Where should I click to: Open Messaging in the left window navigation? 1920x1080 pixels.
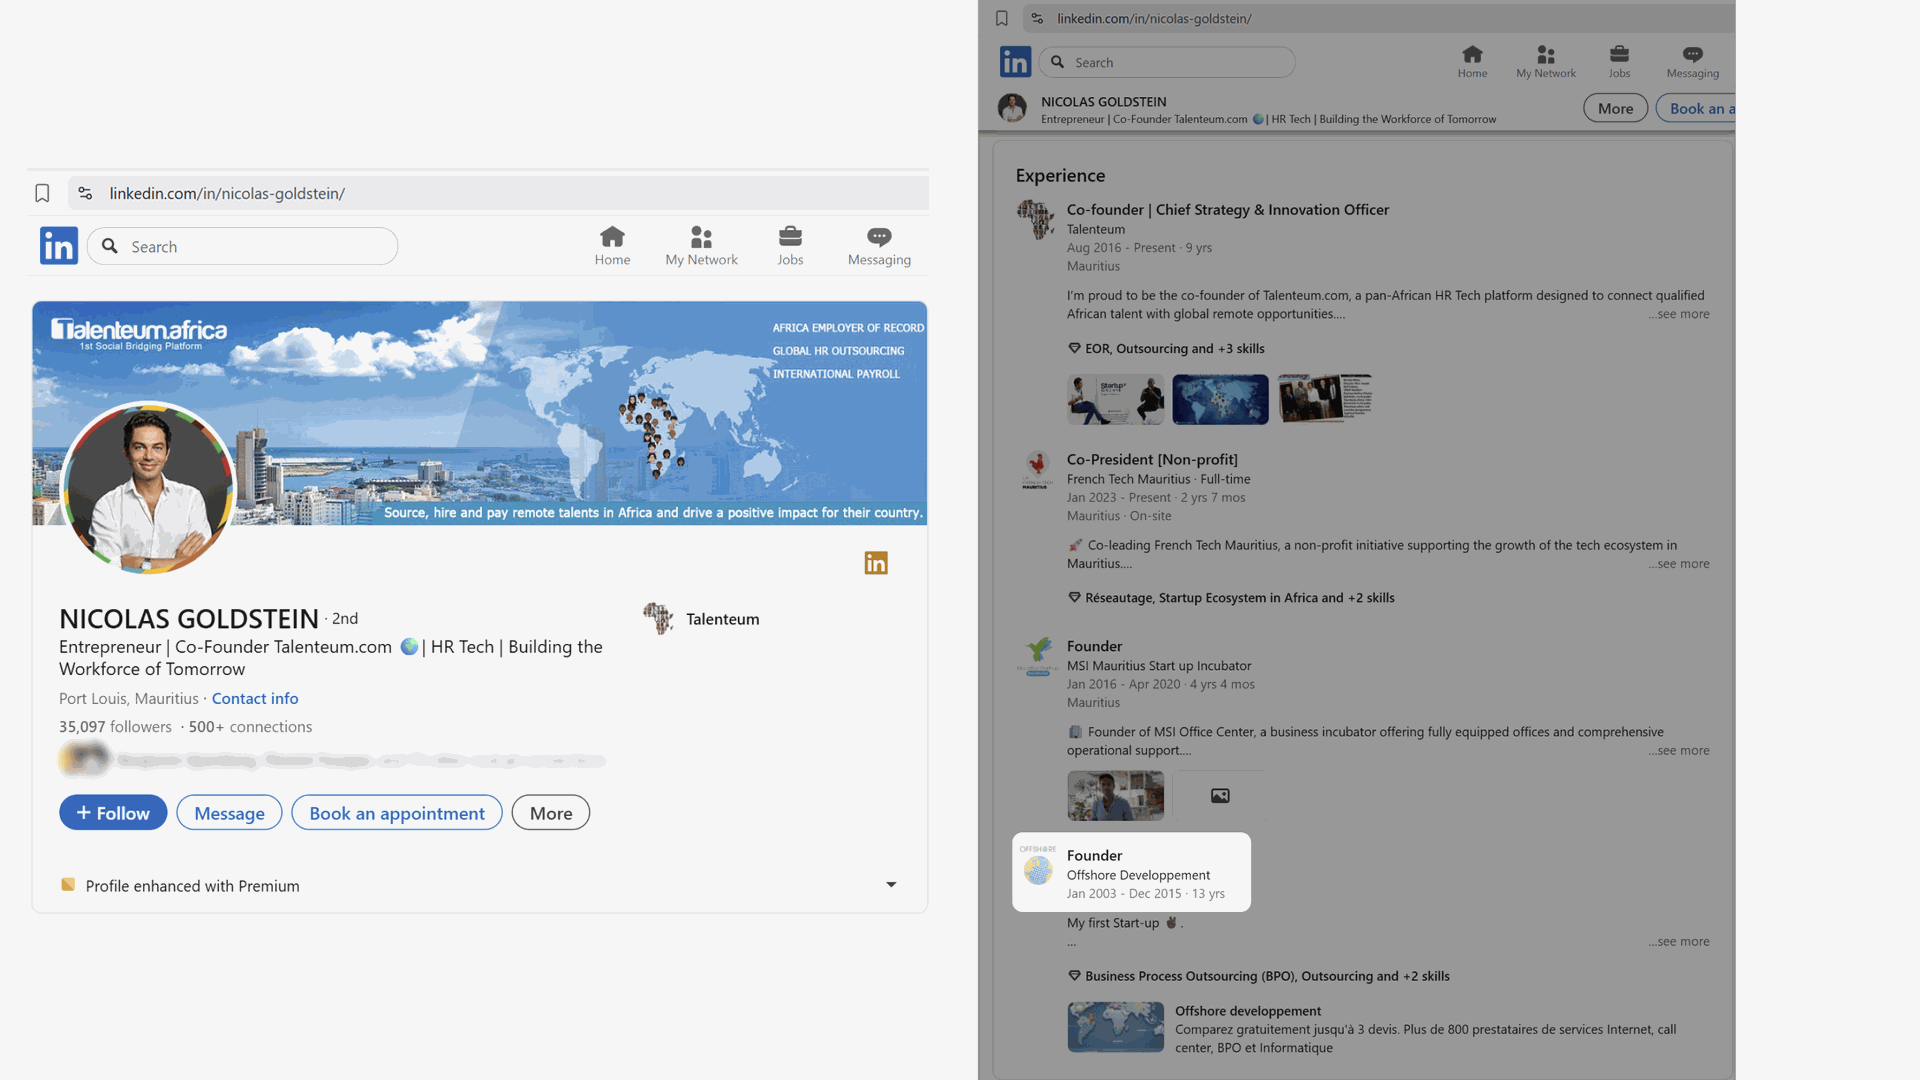[879, 246]
